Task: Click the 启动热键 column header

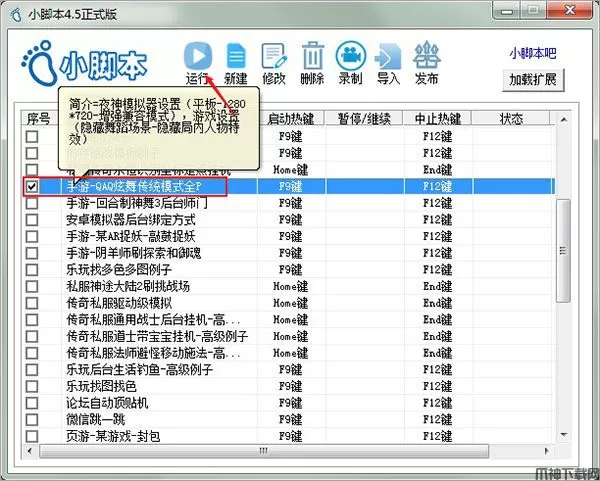Action: click(x=291, y=119)
